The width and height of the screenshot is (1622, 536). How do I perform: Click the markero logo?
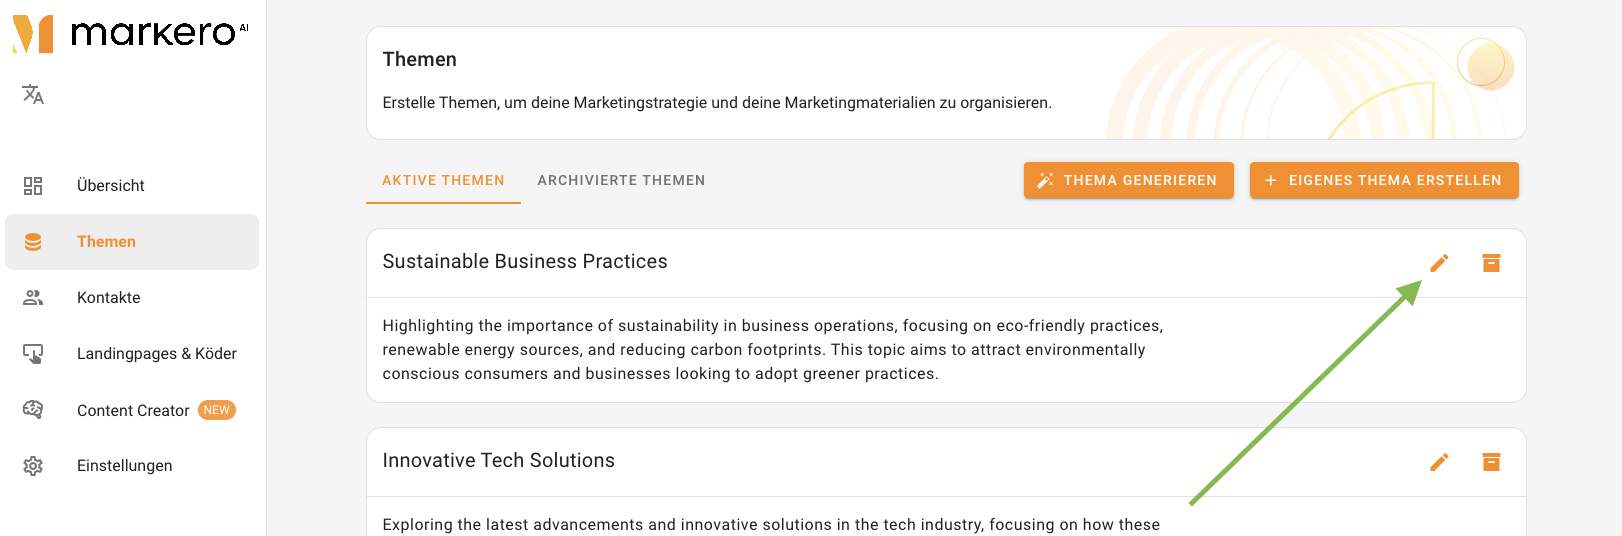click(130, 33)
